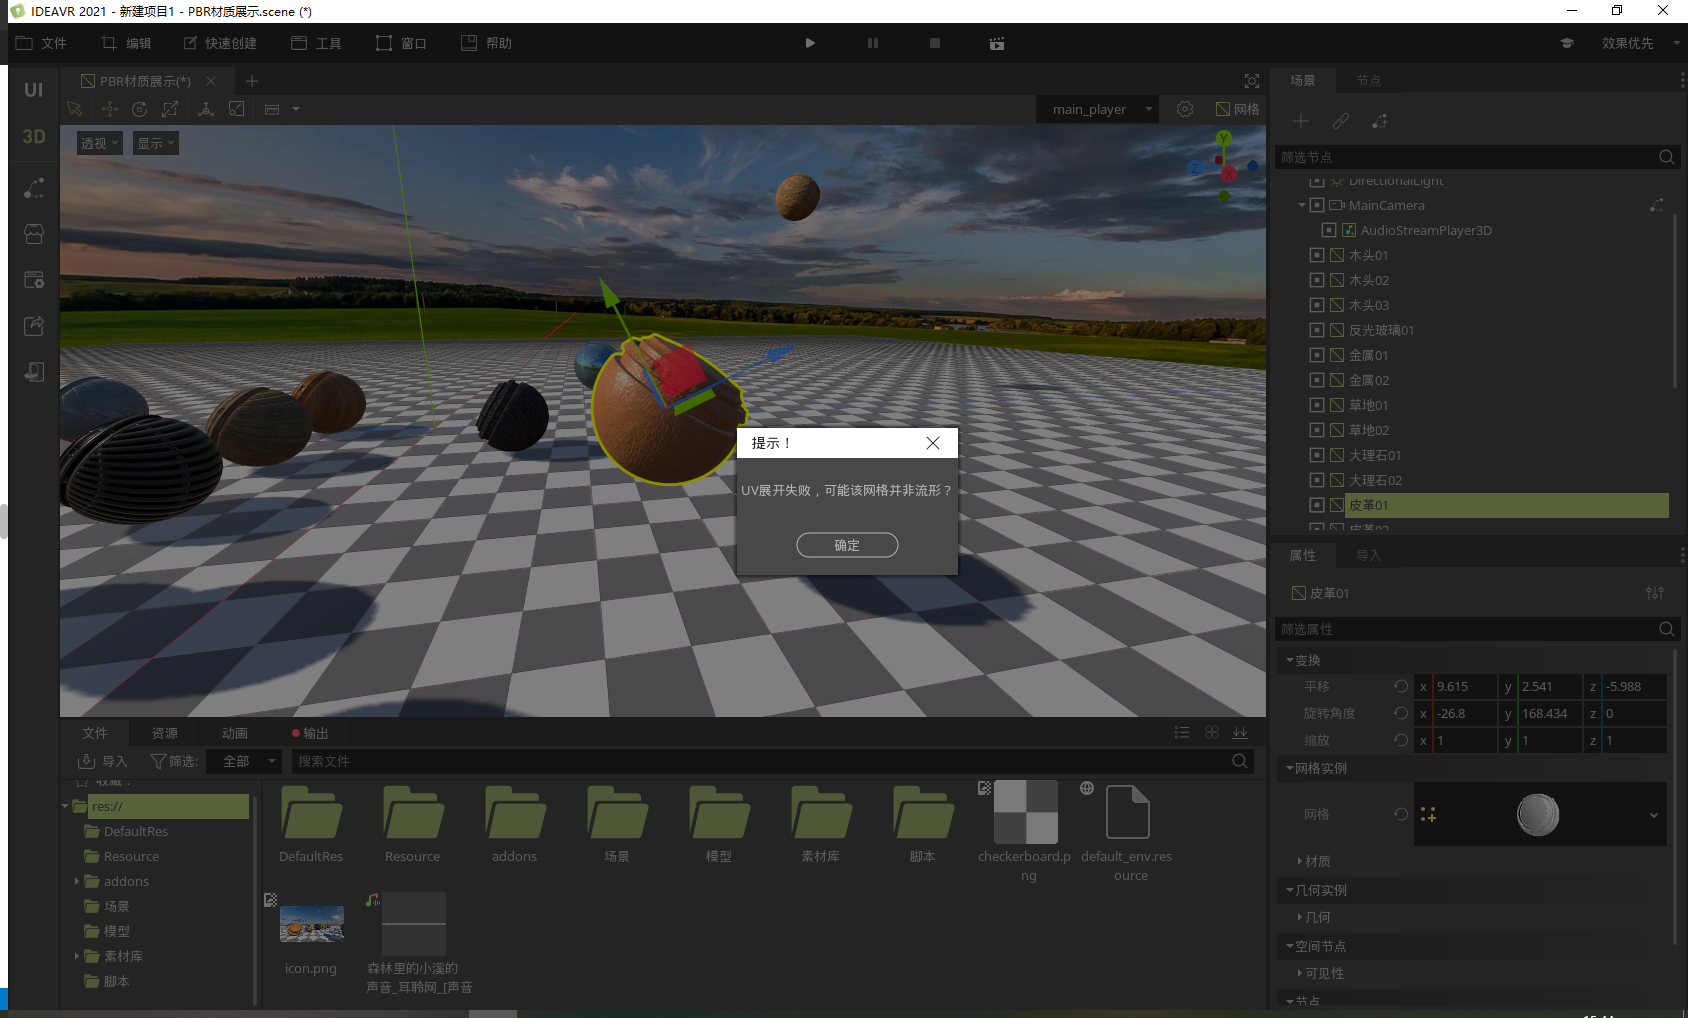The width and height of the screenshot is (1688, 1018).
Task: Switch to the 节点 tab
Action: pos(1368,80)
